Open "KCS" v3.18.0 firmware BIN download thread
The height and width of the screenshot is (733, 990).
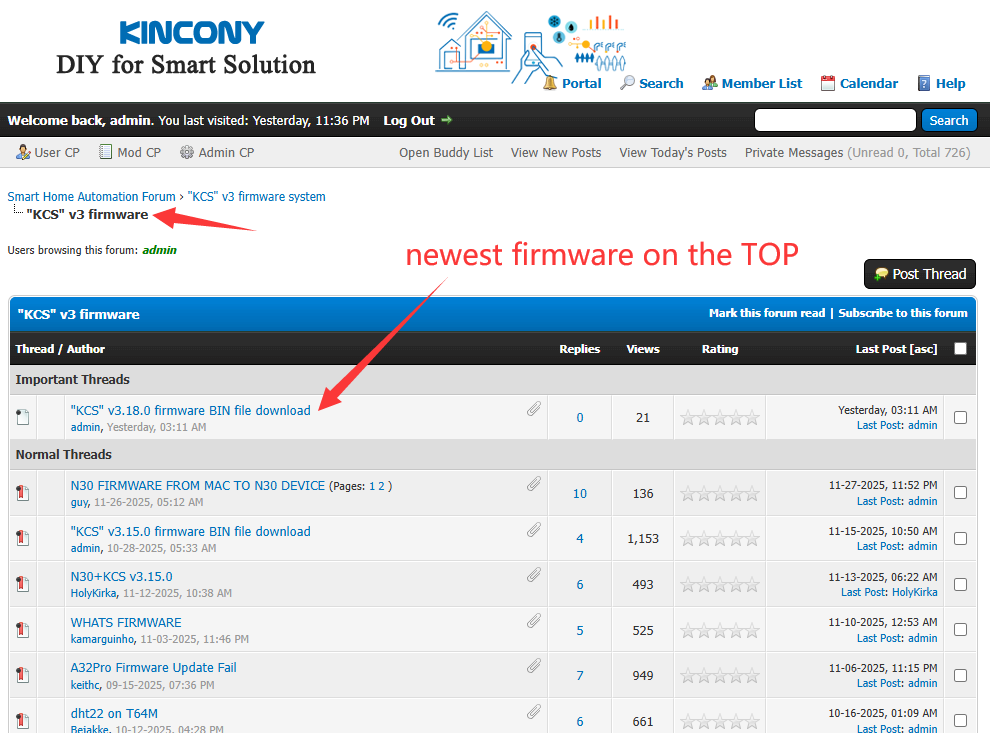coord(190,410)
